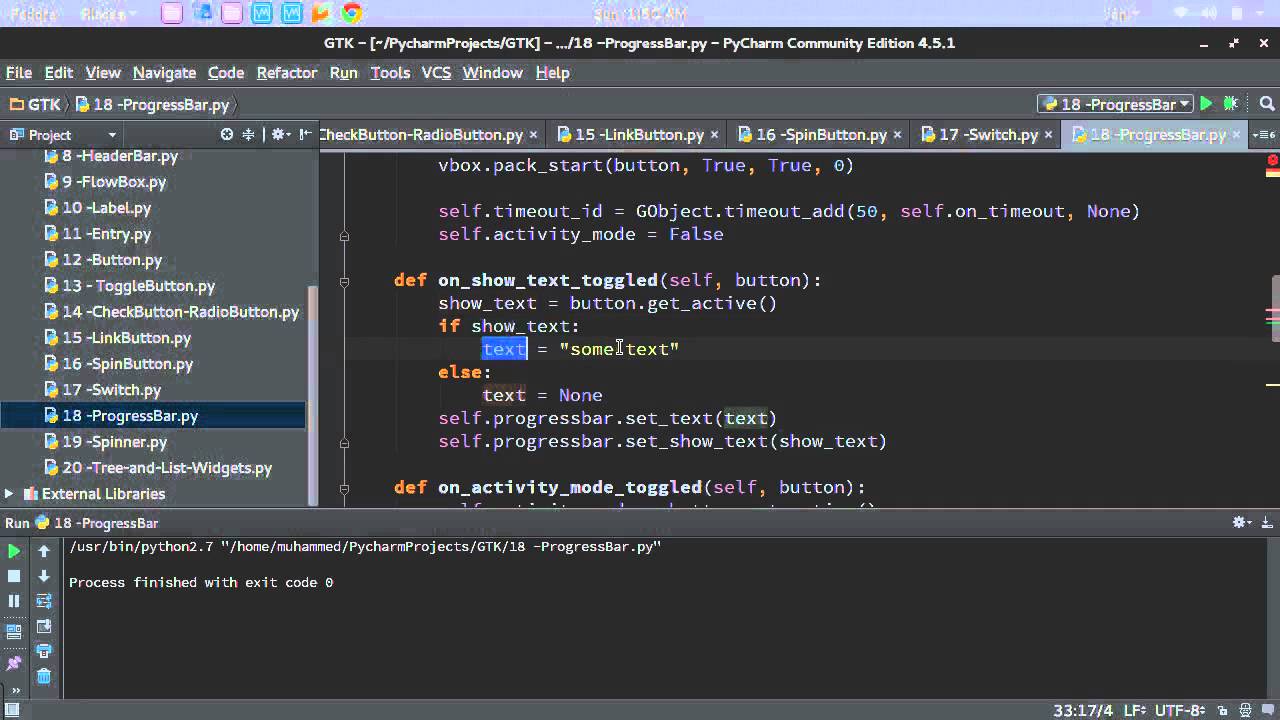Close the 17 -Switch.py tab

click(x=1047, y=133)
